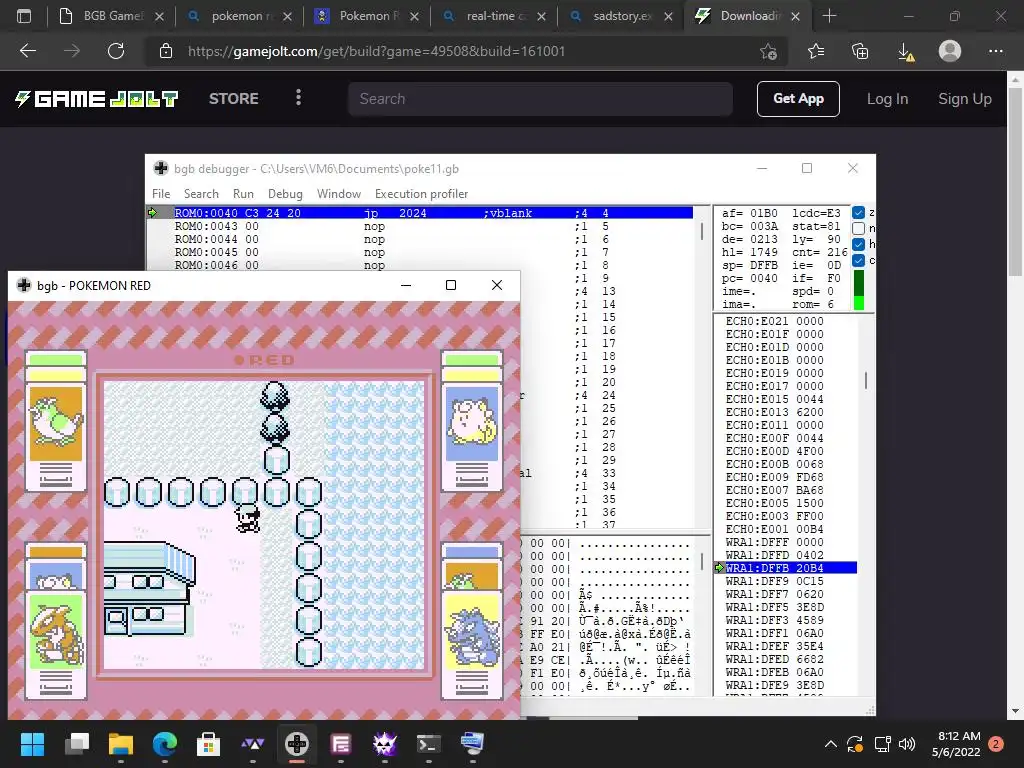Select the ROM0:0045 nop line
Viewport: 1024px width, 768px height.
click(x=434, y=252)
